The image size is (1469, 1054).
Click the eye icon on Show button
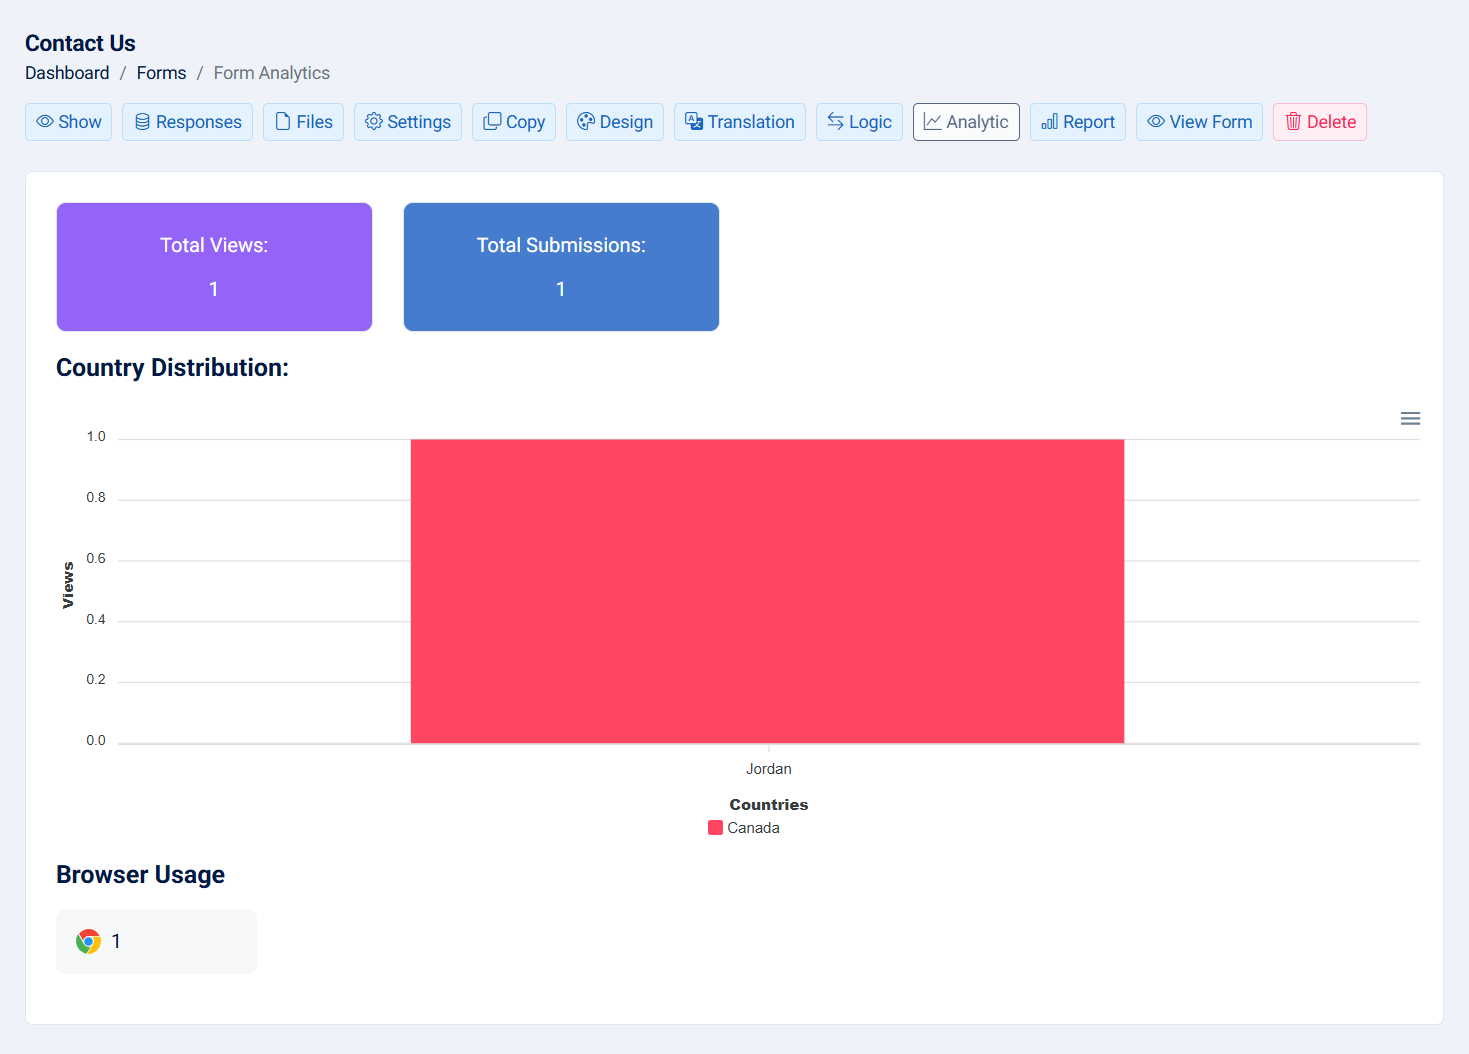(45, 122)
